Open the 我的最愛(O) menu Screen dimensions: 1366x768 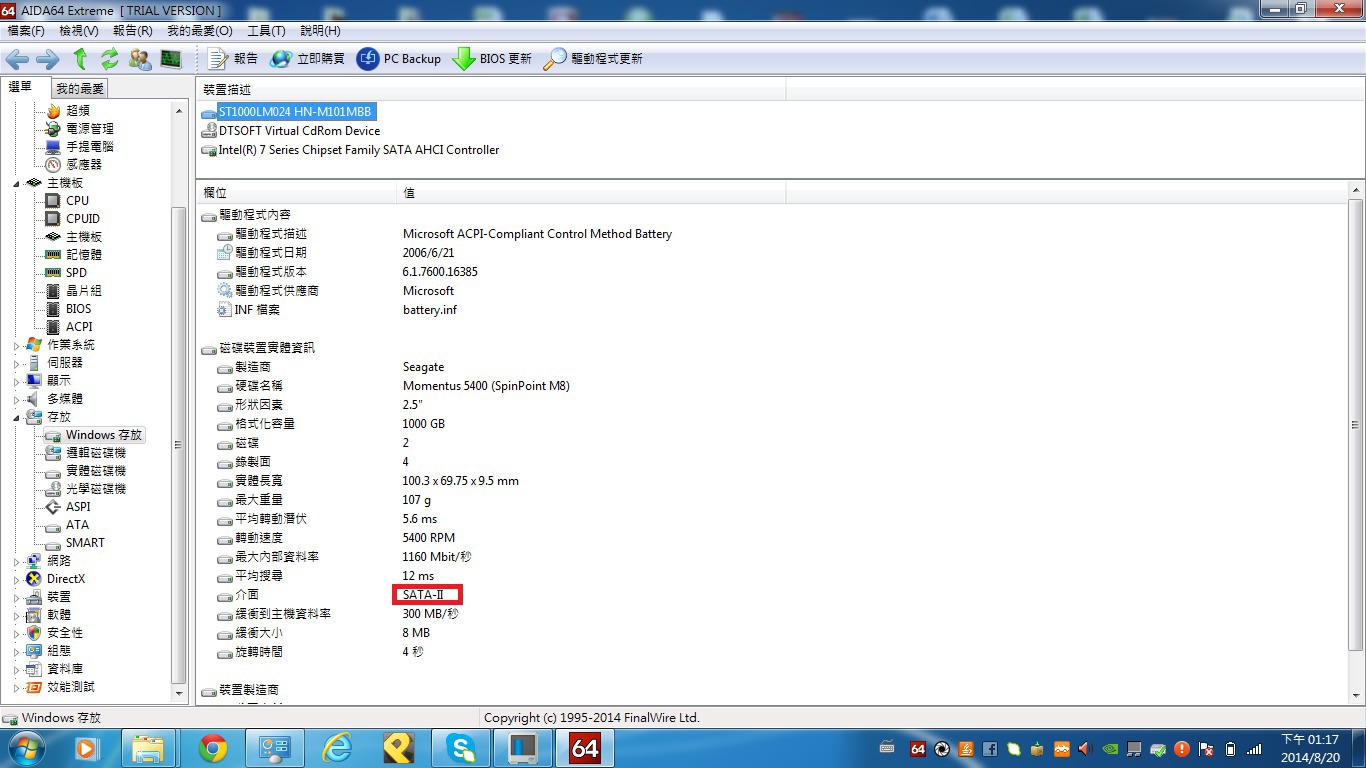tap(199, 31)
